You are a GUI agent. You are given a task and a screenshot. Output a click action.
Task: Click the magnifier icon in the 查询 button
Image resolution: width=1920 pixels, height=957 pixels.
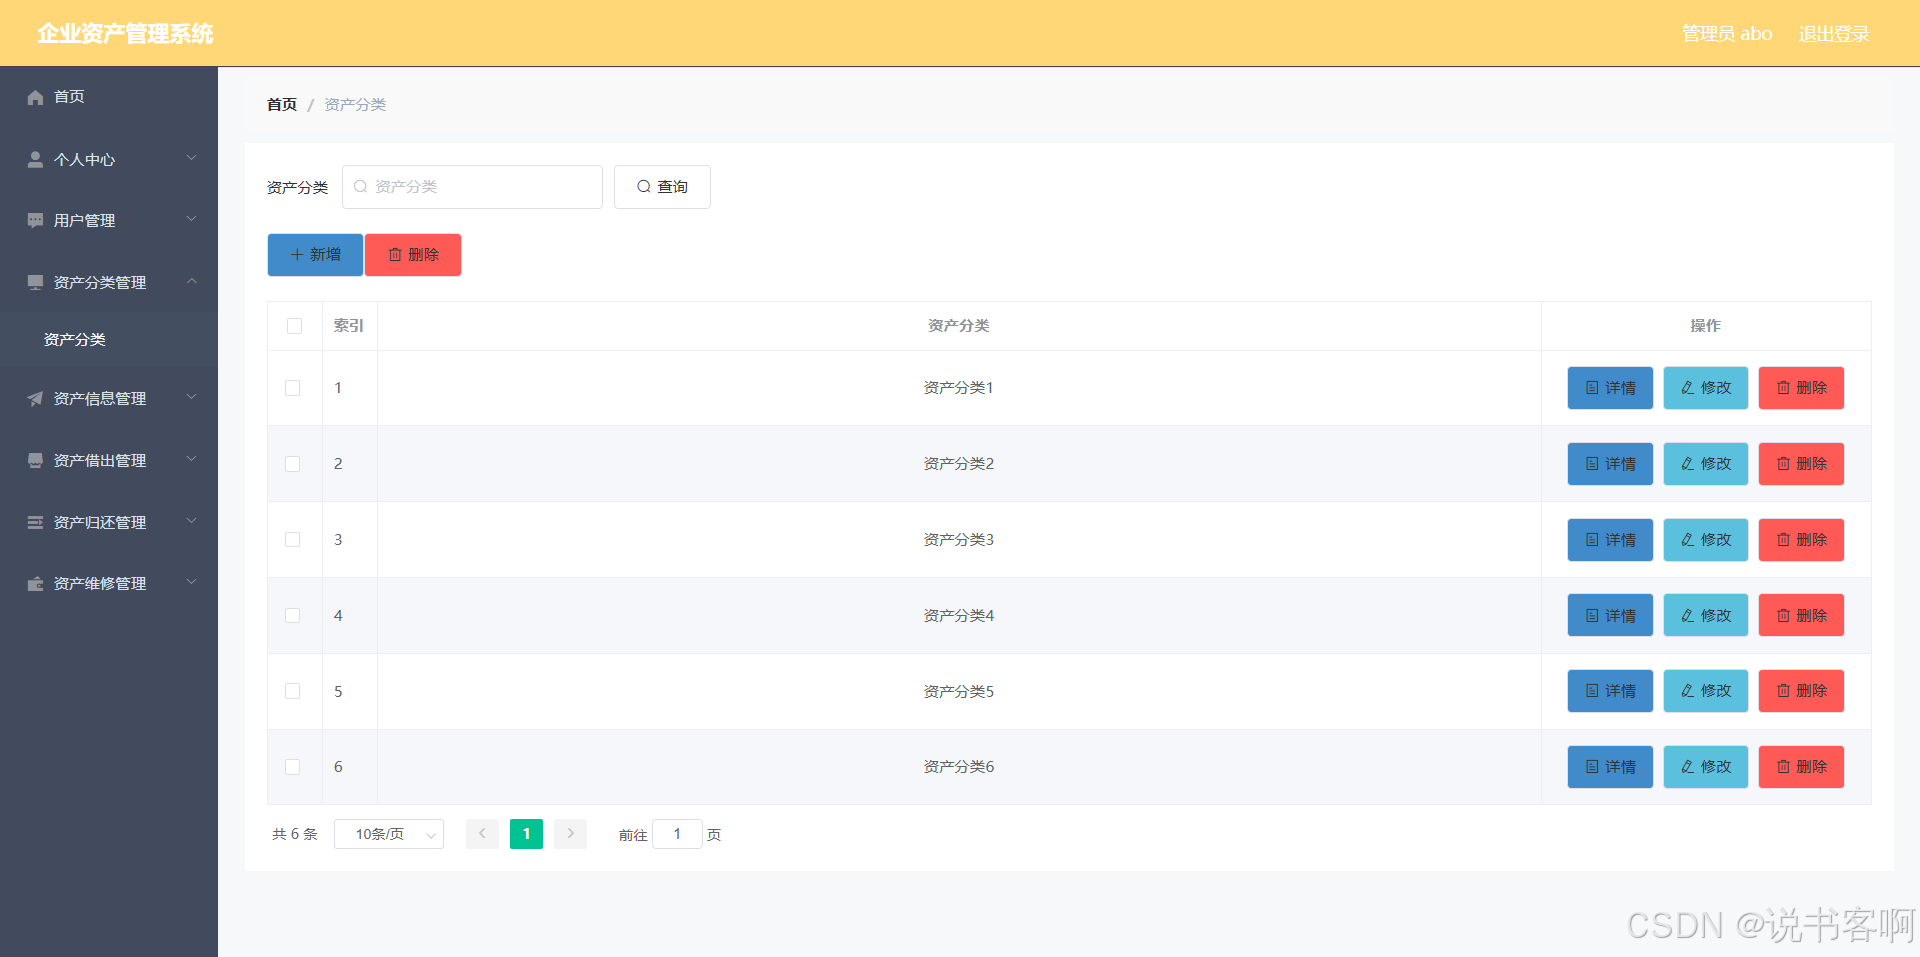(x=645, y=186)
